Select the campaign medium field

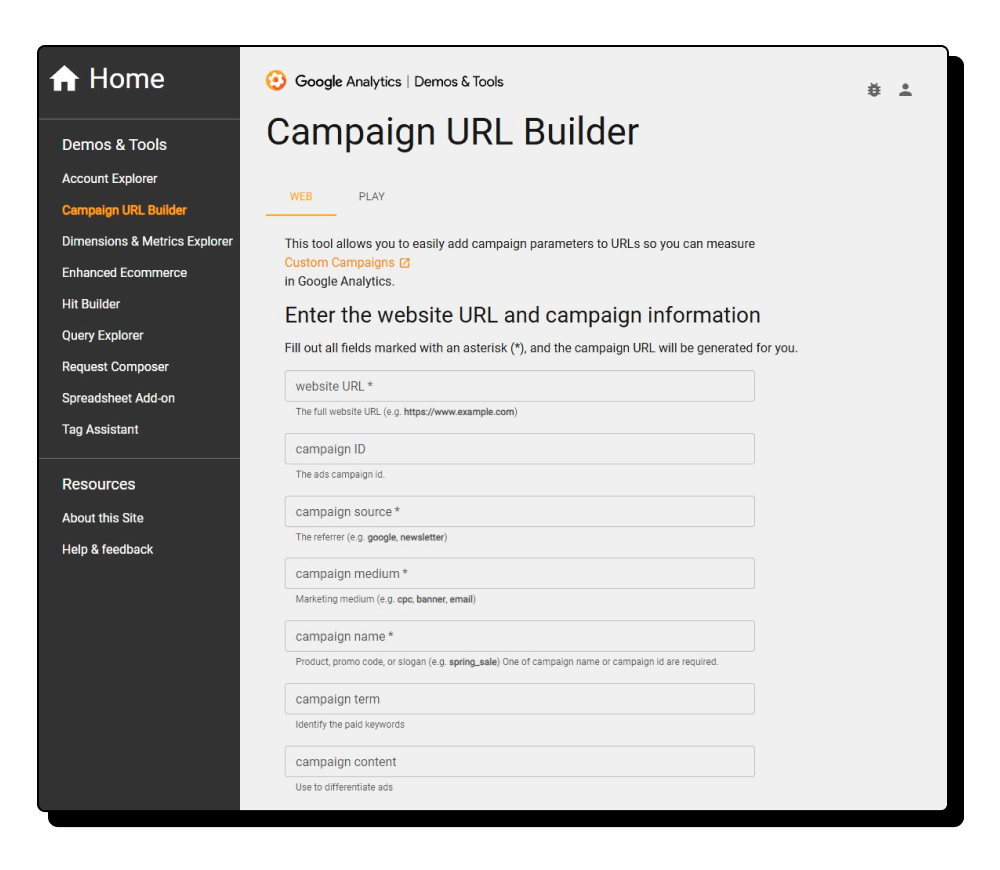pyautogui.click(x=520, y=573)
